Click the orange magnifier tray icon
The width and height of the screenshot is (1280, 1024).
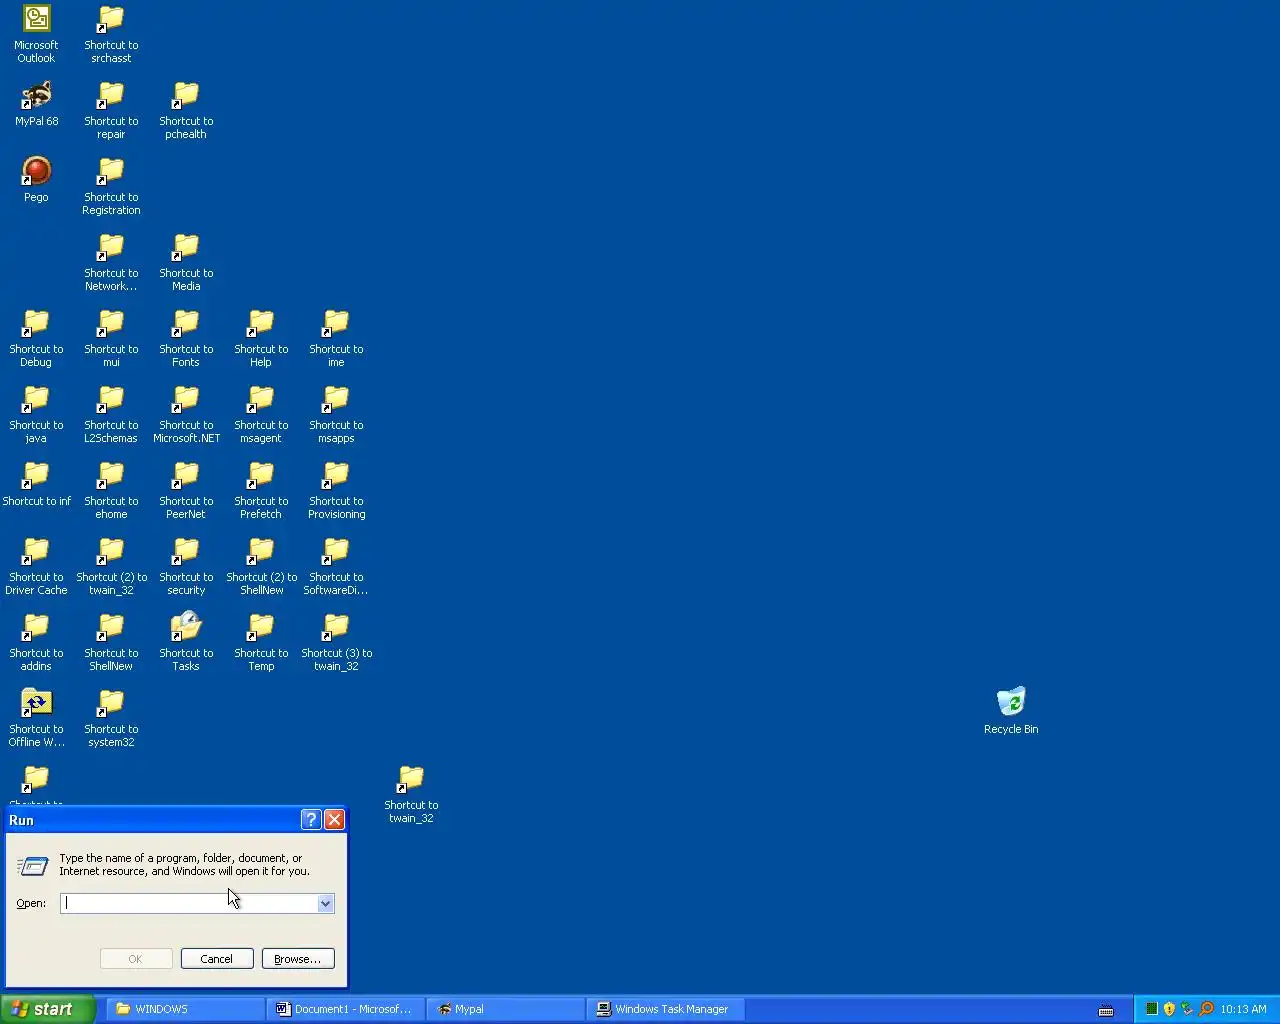[x=1206, y=1009]
